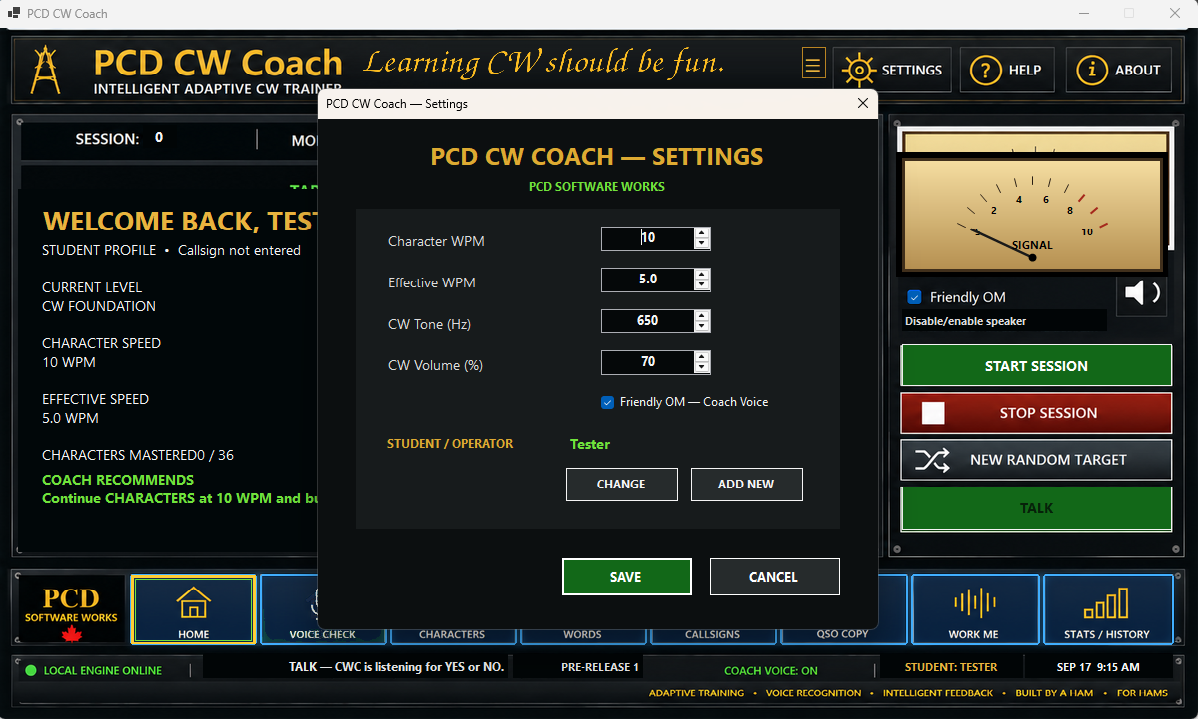Click PCD SOFTWARE WORKS text in dialog
This screenshot has width=1198, height=719.
coord(597,186)
